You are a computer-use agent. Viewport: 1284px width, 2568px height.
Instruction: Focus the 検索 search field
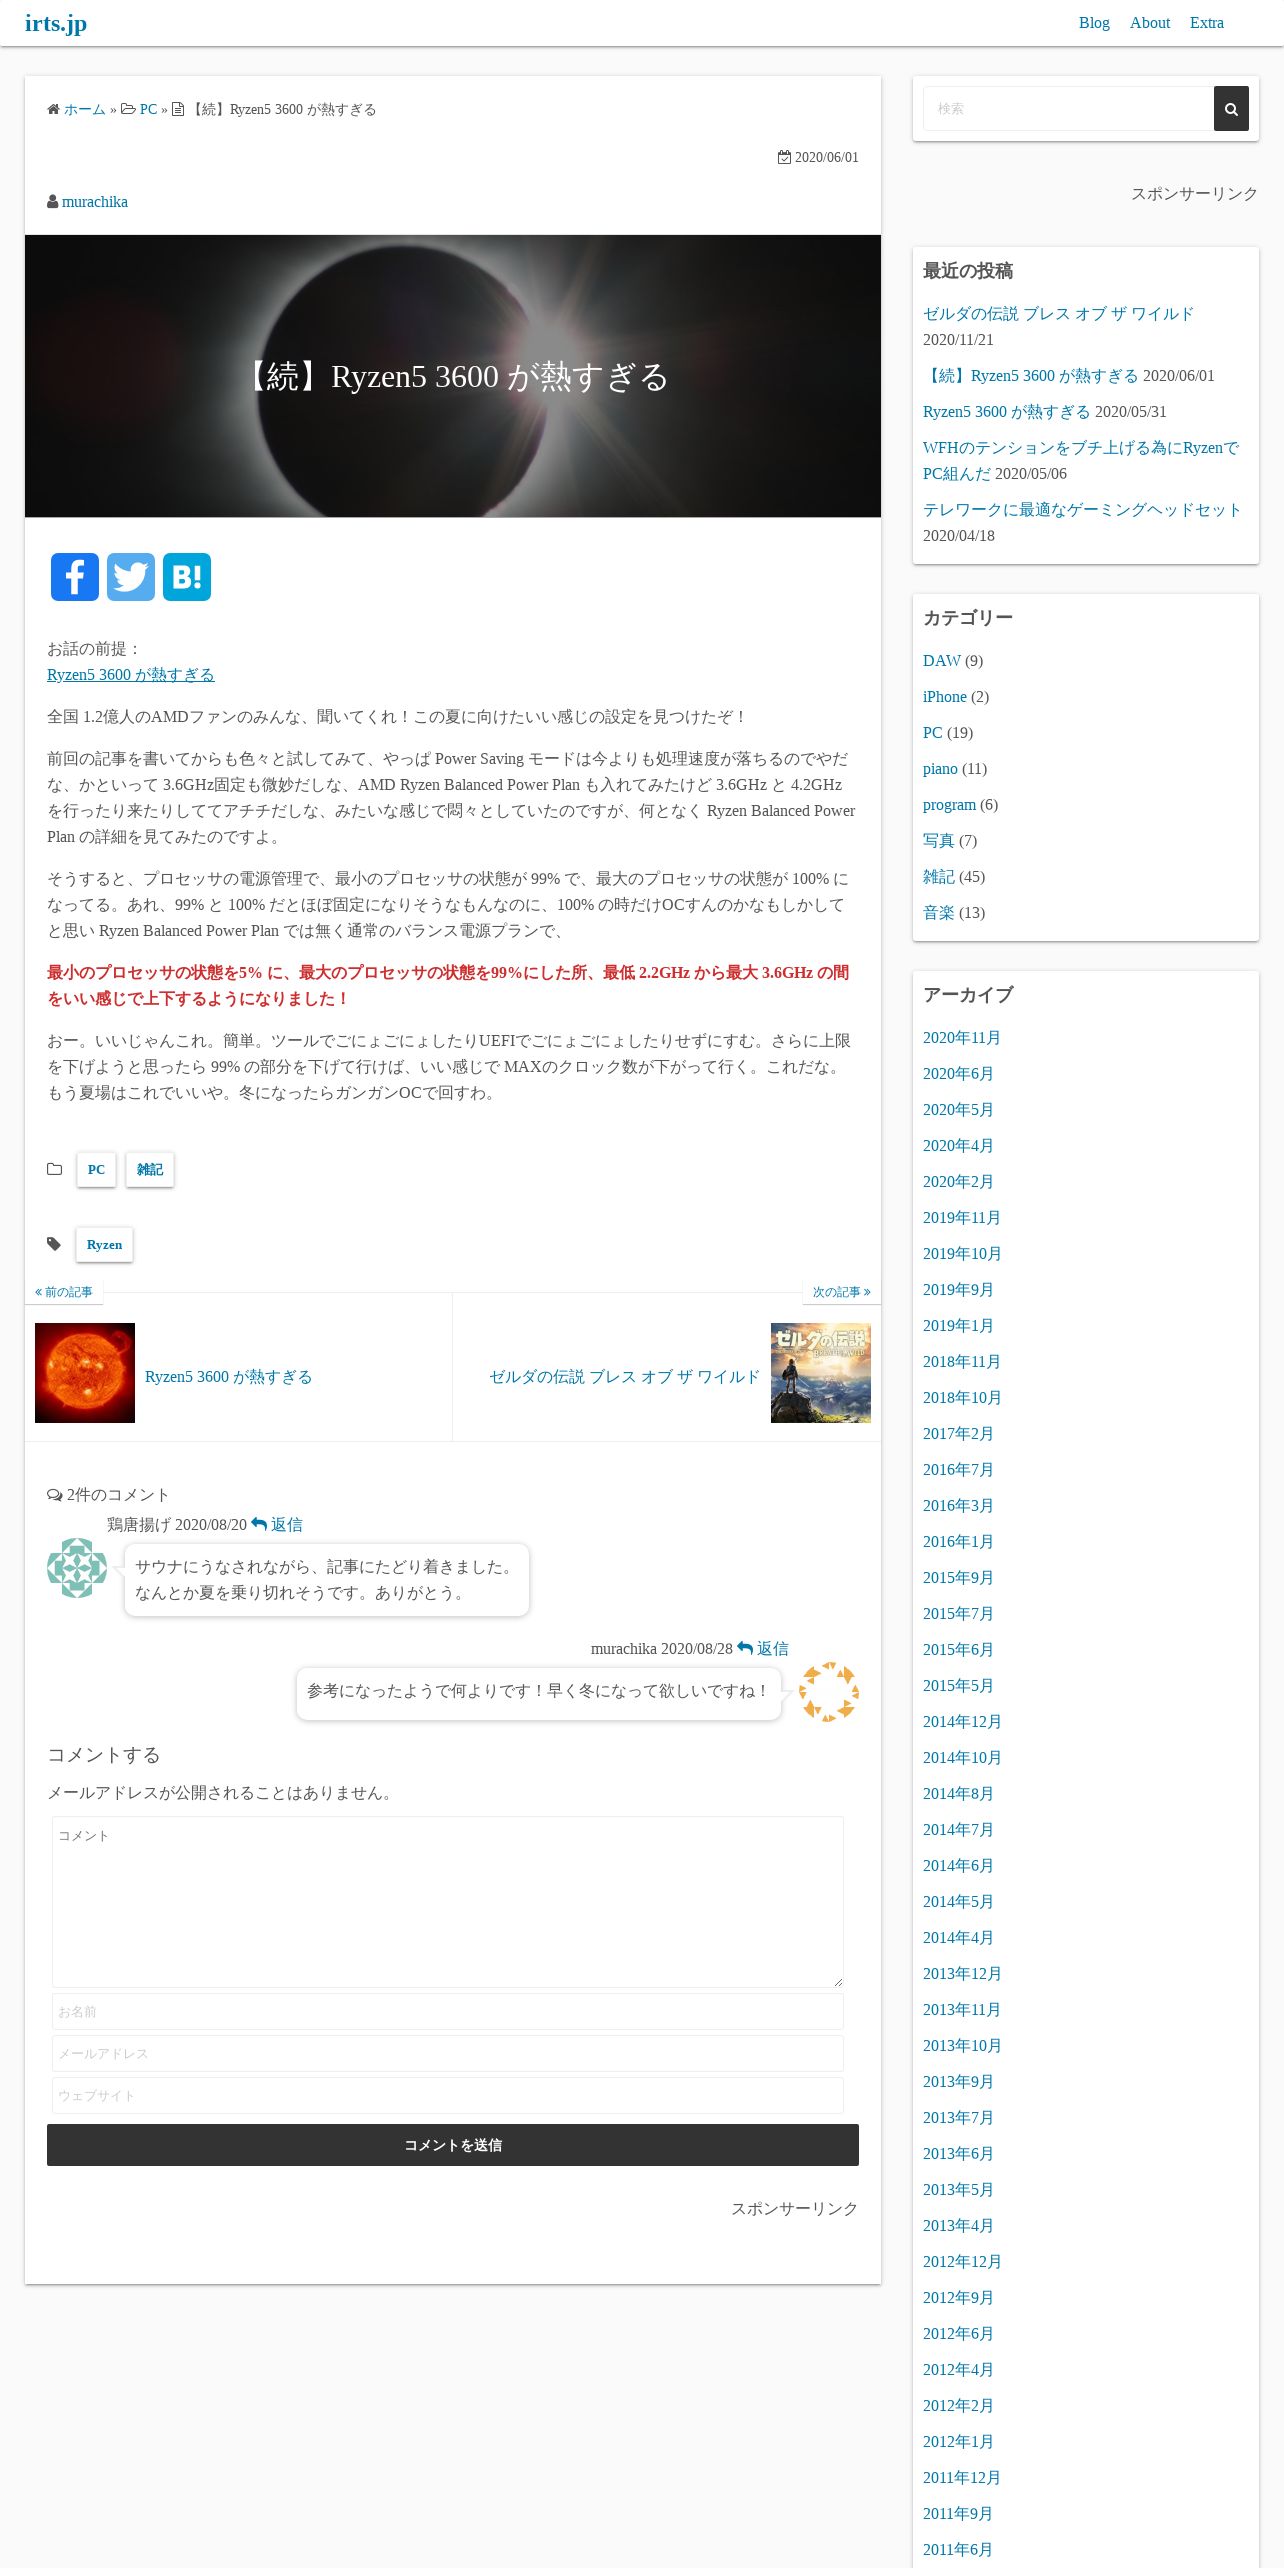1068,109
